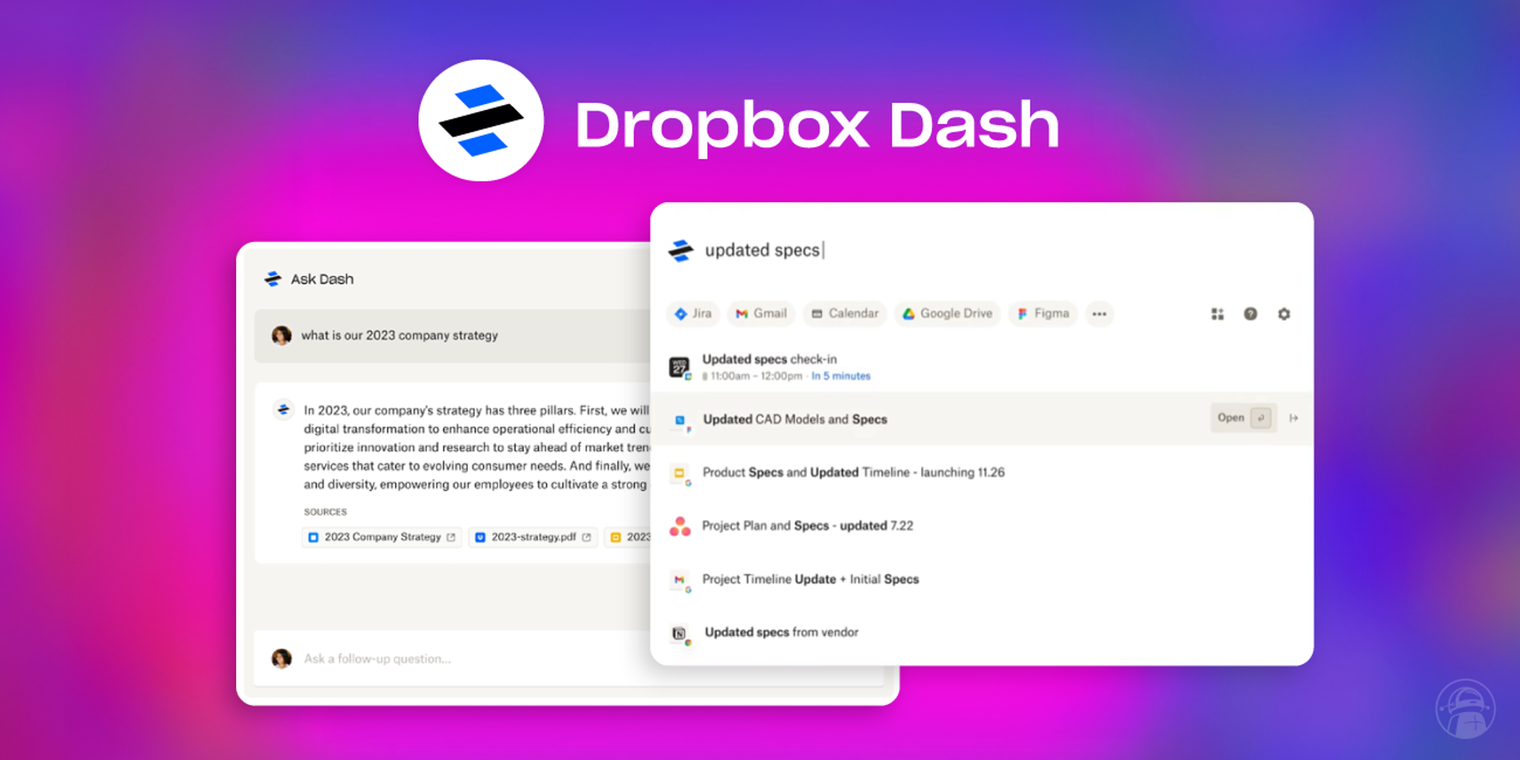Open 'Project Plan and Specs - updated 7.22'
Image resolution: width=1520 pixels, height=760 pixels.
click(x=981, y=525)
